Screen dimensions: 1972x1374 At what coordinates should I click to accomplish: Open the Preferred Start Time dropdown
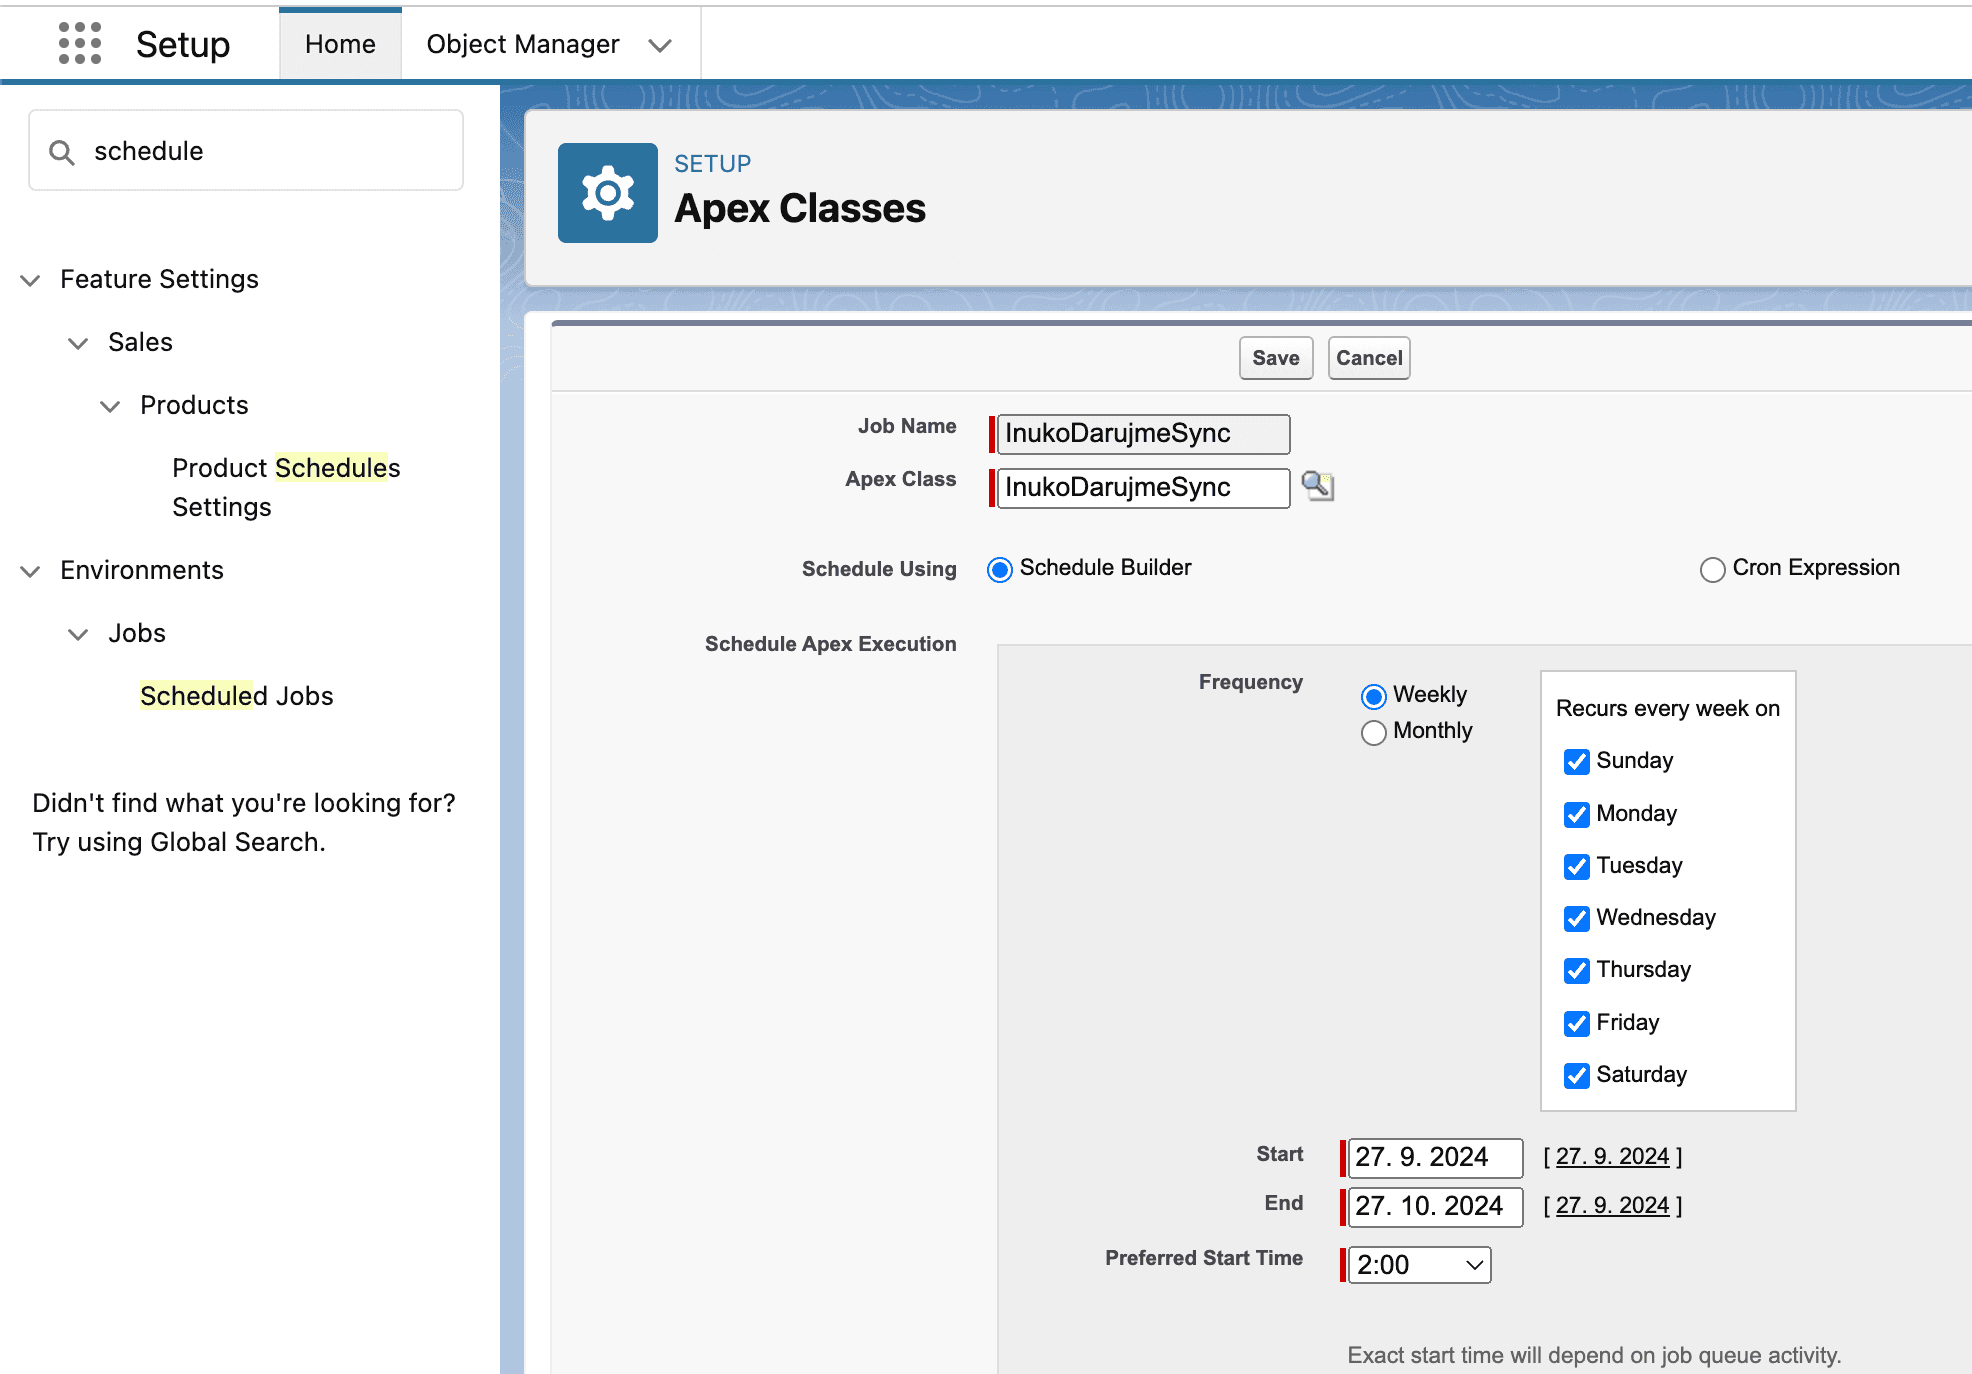(1419, 1265)
